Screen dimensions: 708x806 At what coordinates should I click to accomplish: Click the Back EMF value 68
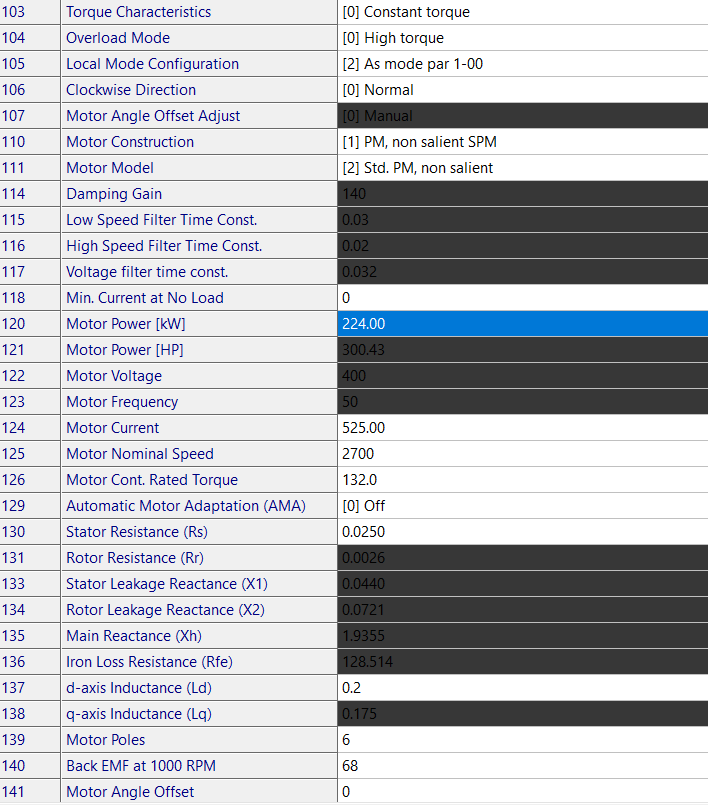click(x=350, y=766)
